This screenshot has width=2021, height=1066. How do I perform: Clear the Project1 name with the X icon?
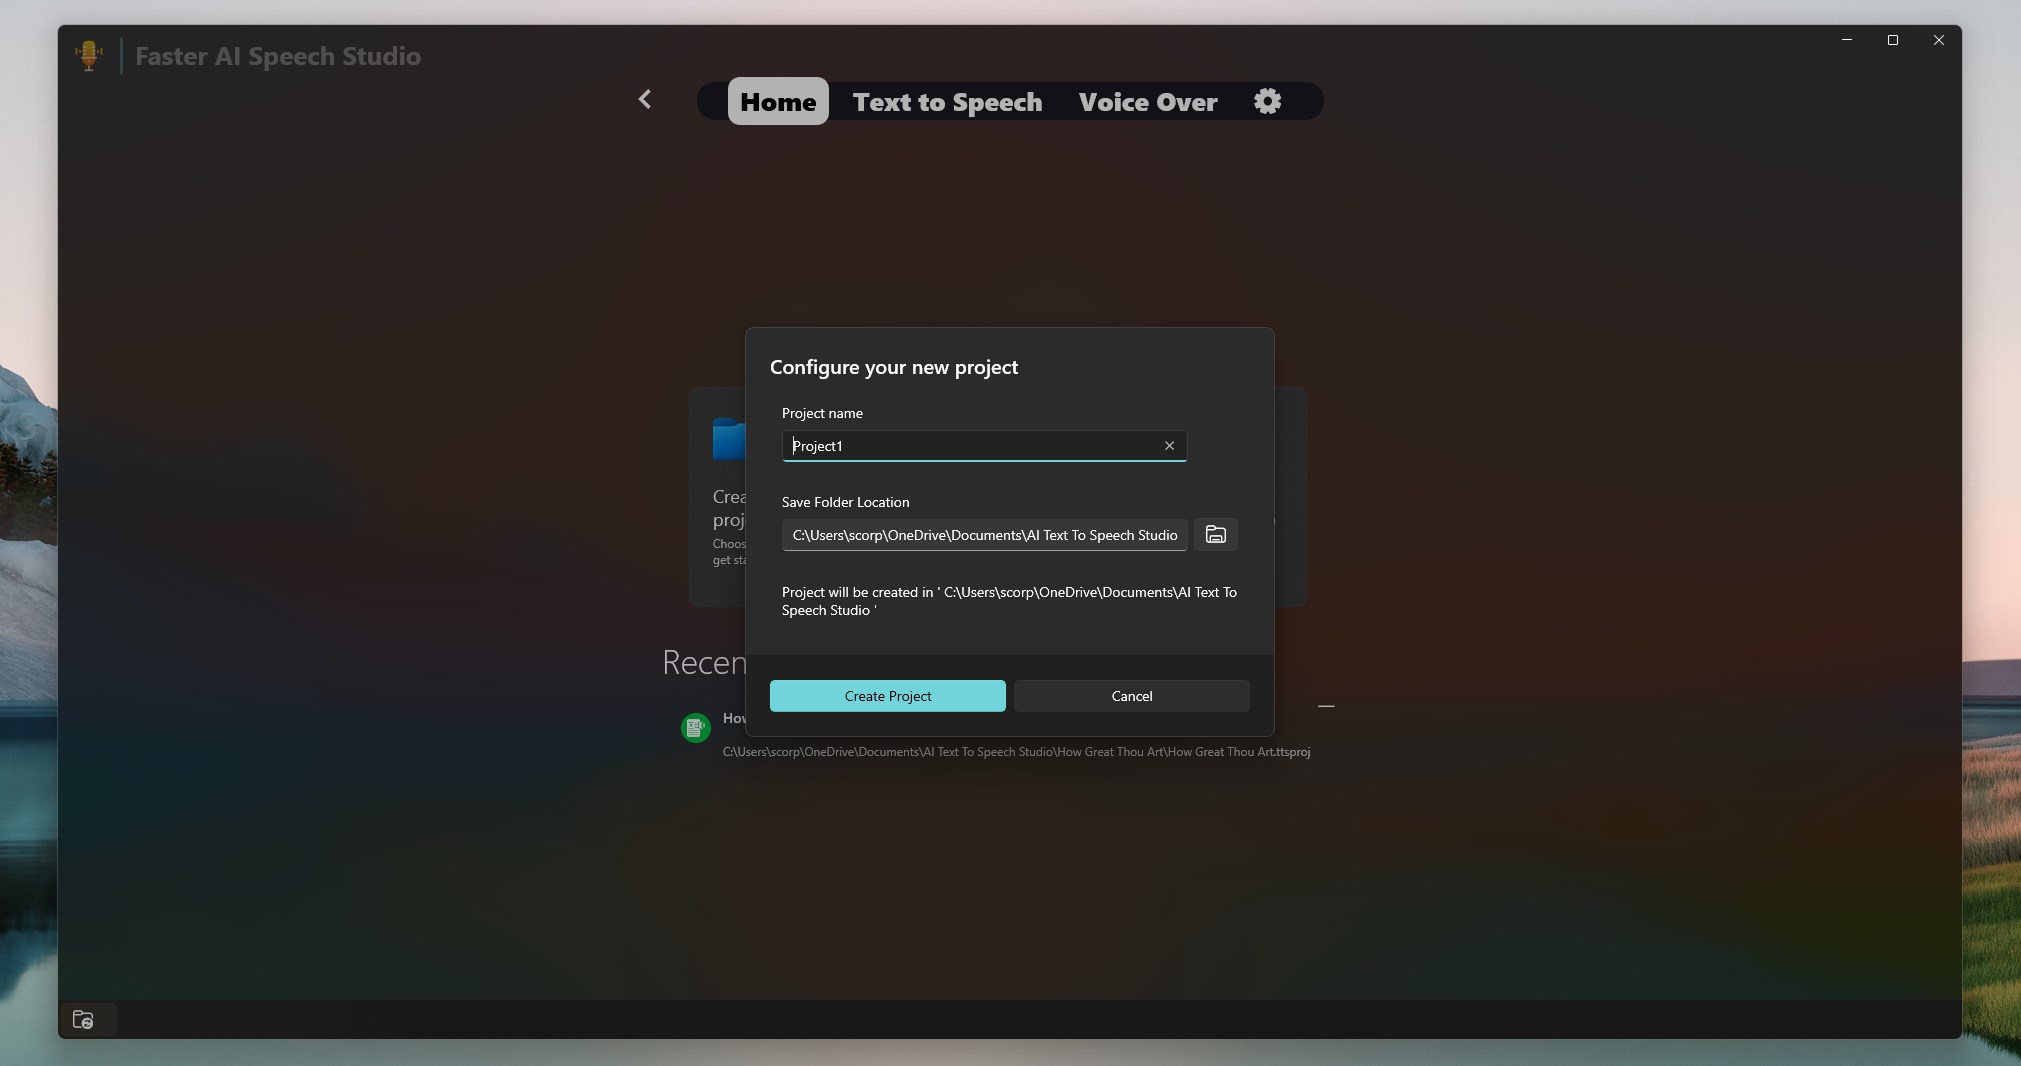1168,446
